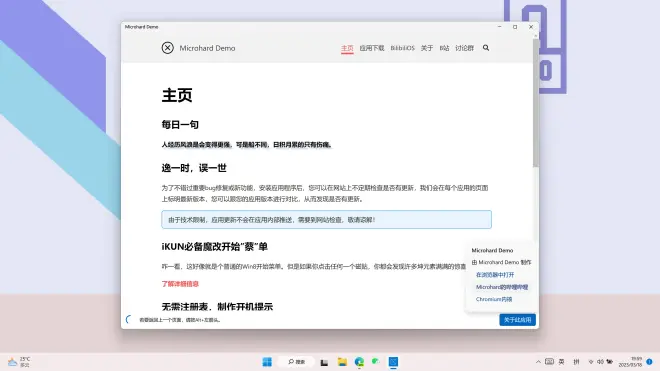Screen dimensions: 660x371
Task: Click the blue-bordered technical limitation notice
Action: click(x=326, y=219)
